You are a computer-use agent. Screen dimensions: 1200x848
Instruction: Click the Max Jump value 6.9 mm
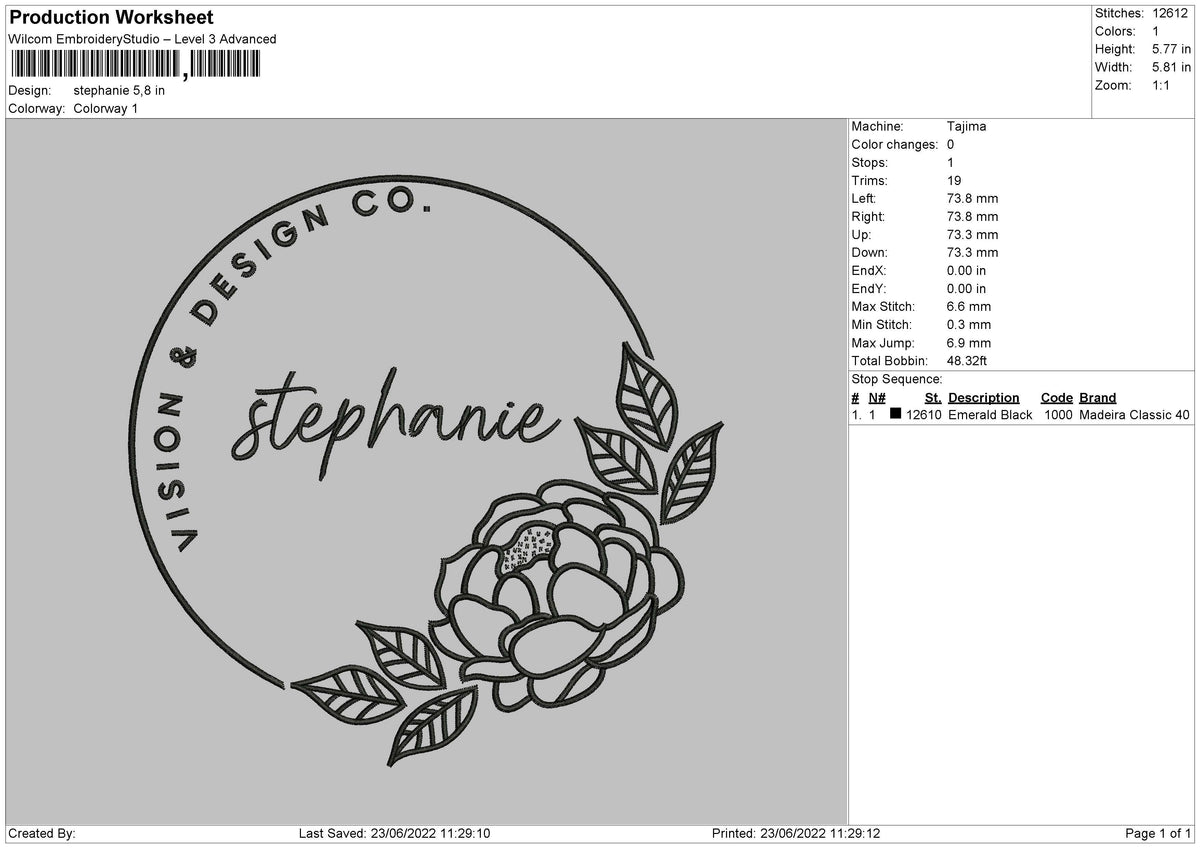click(969, 343)
